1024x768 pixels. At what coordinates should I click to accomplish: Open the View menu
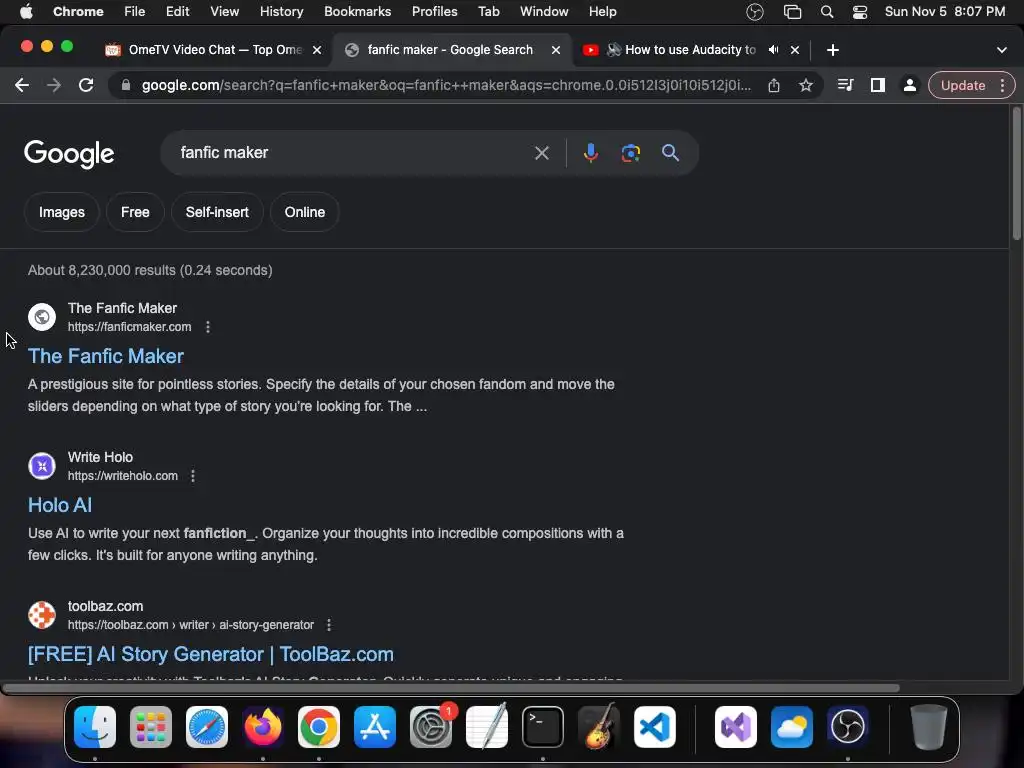(225, 11)
